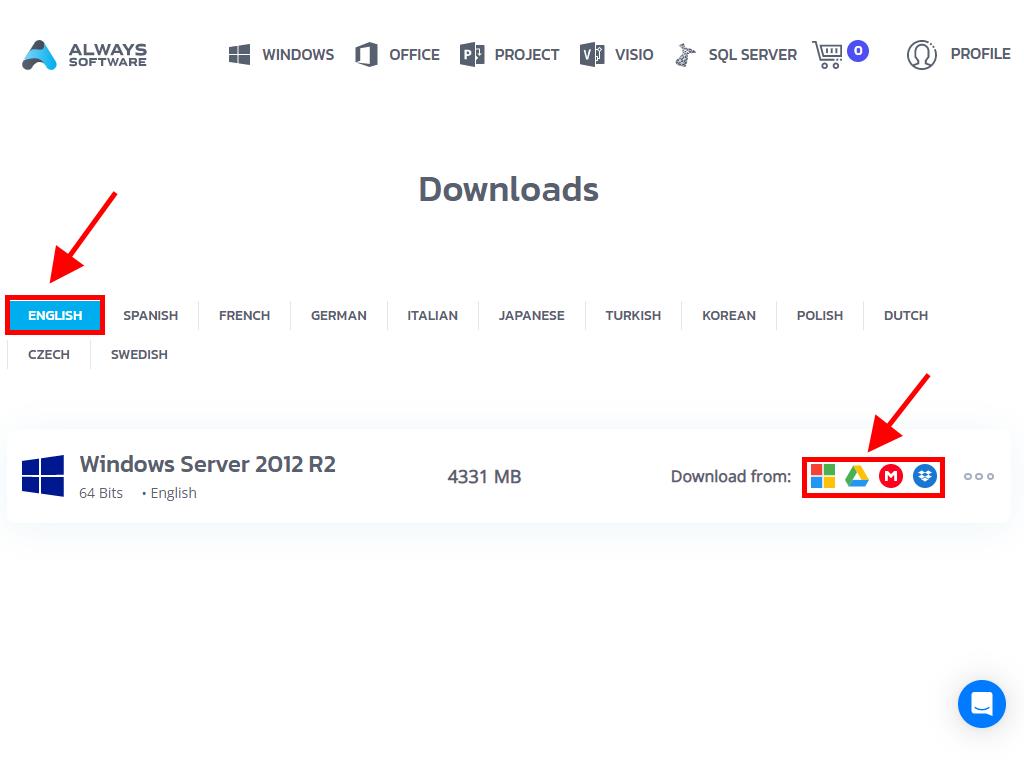1024x768 pixels.
Task: Click the cart item count badge
Action: (858, 51)
